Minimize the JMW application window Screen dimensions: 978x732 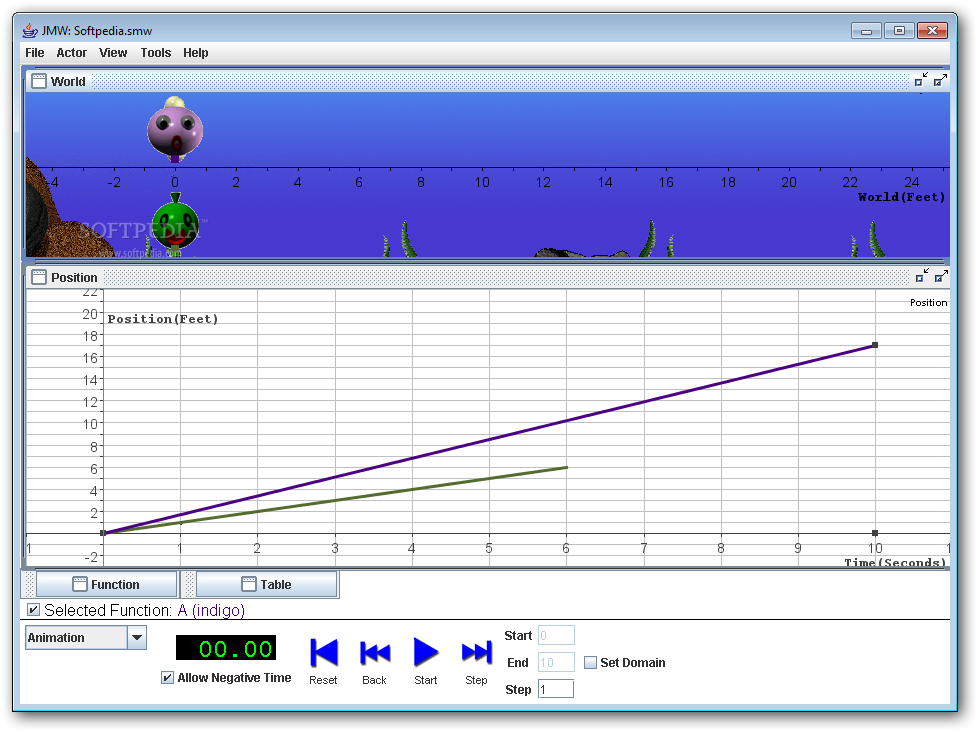coord(866,31)
